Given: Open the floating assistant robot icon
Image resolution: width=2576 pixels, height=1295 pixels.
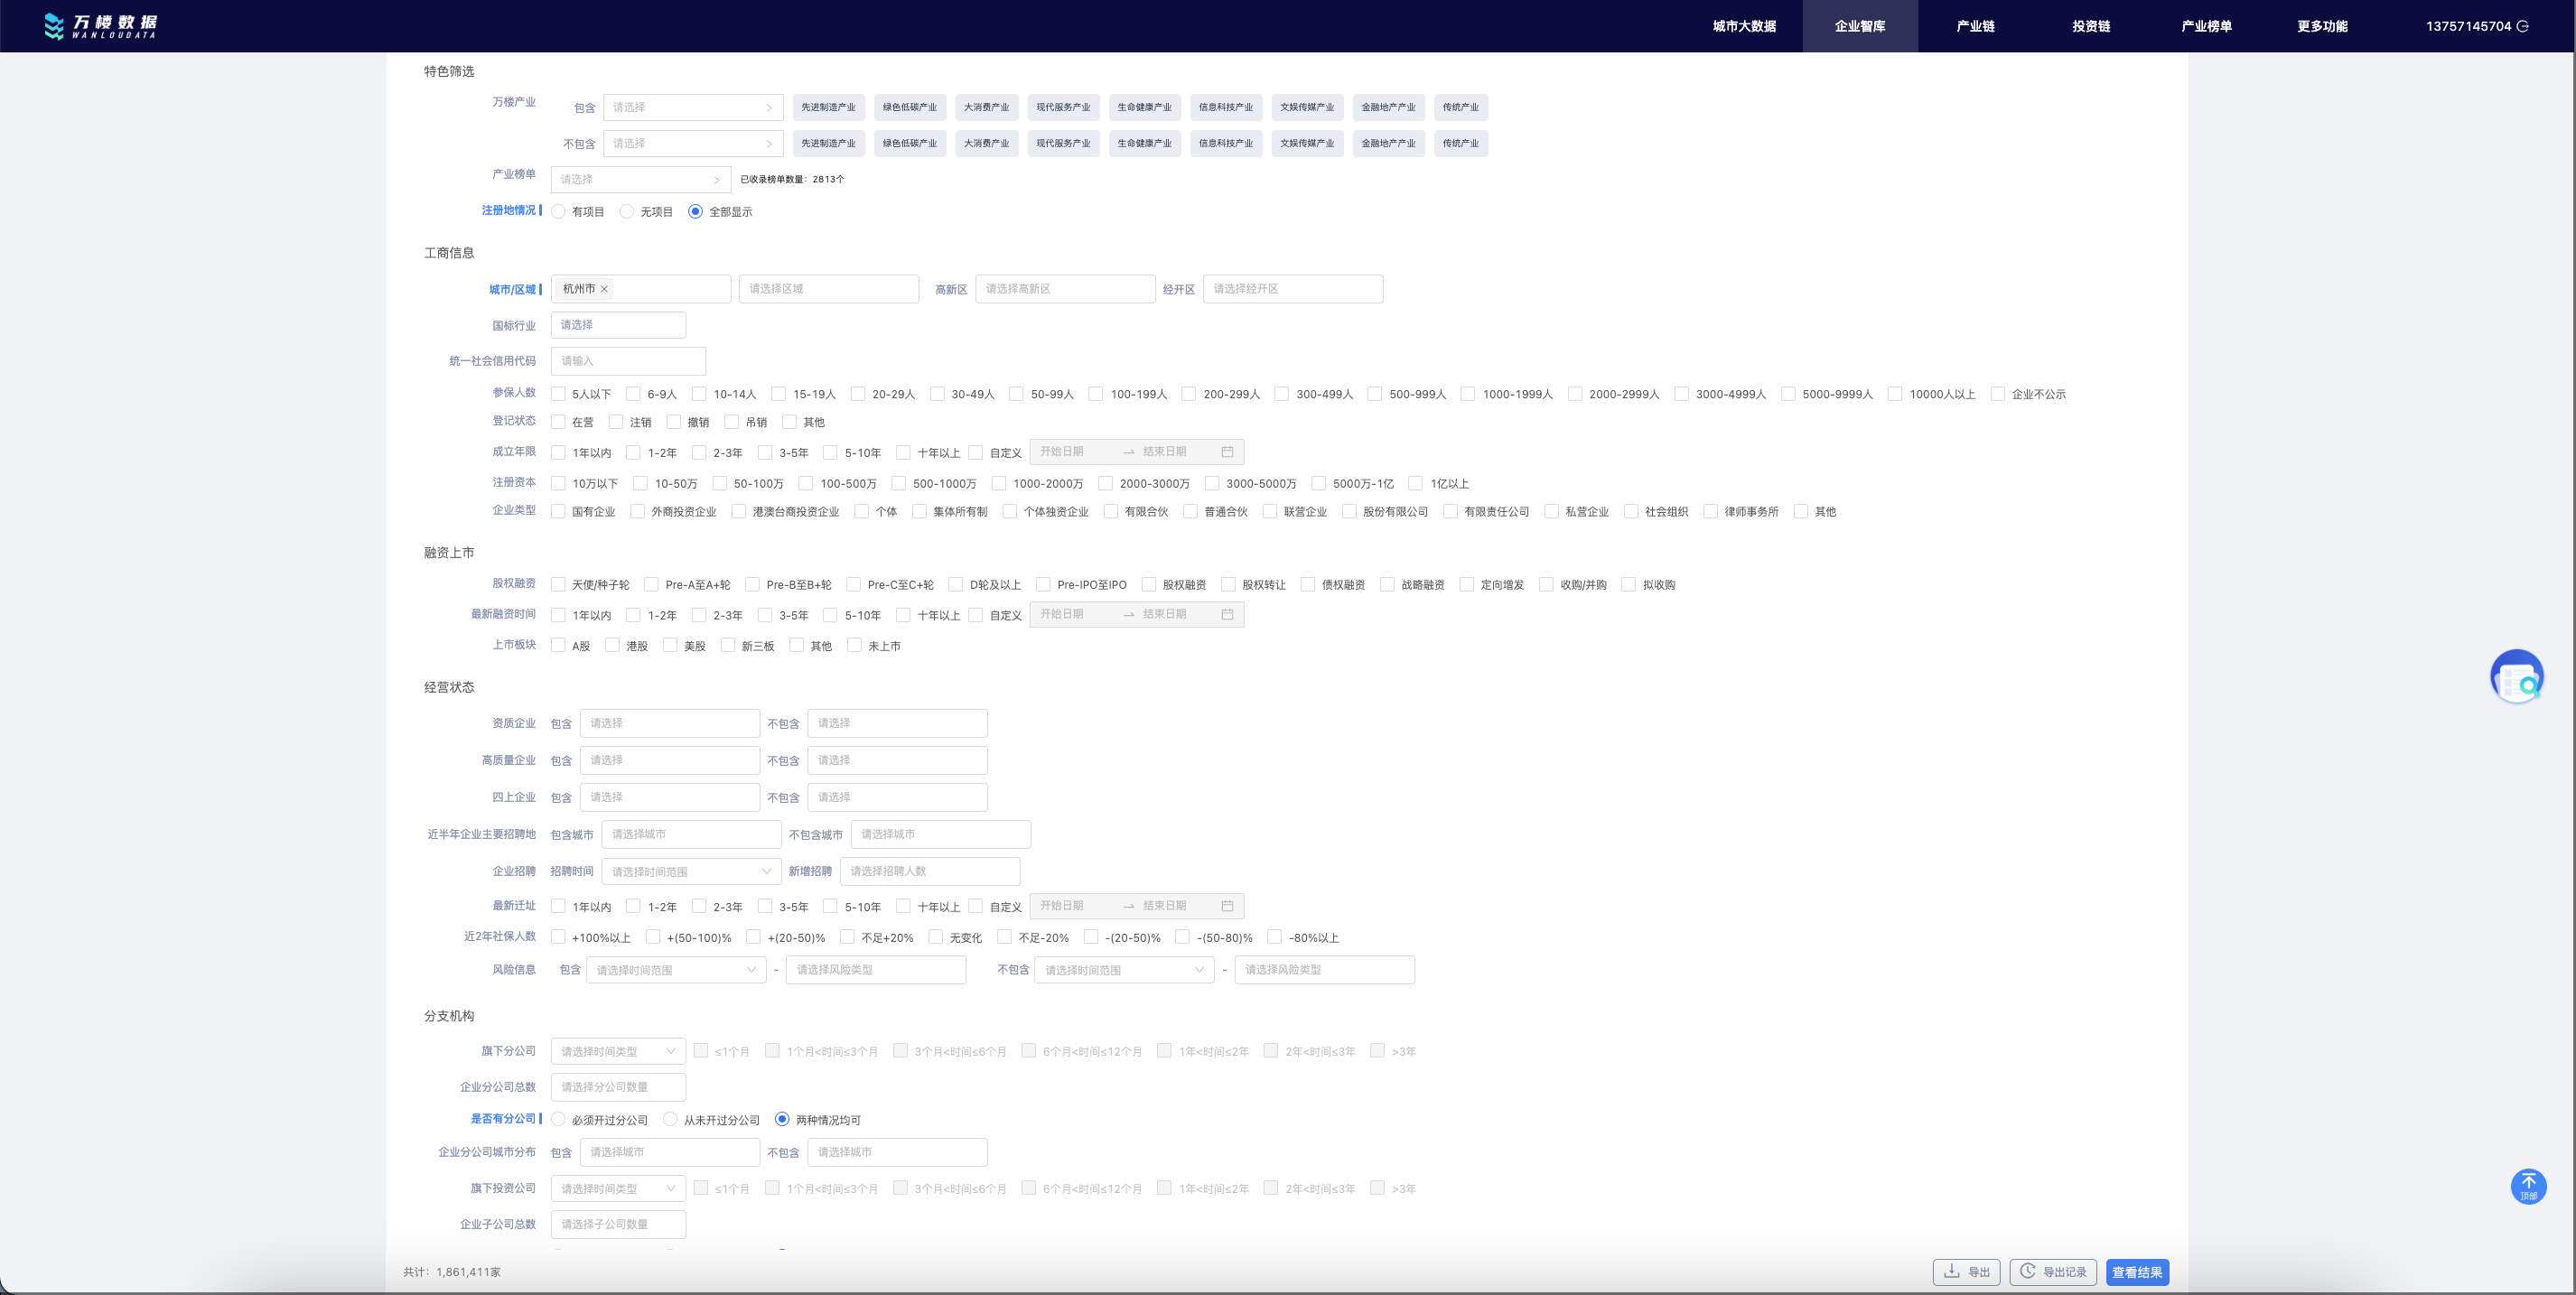Looking at the screenshot, I should 2516,677.
